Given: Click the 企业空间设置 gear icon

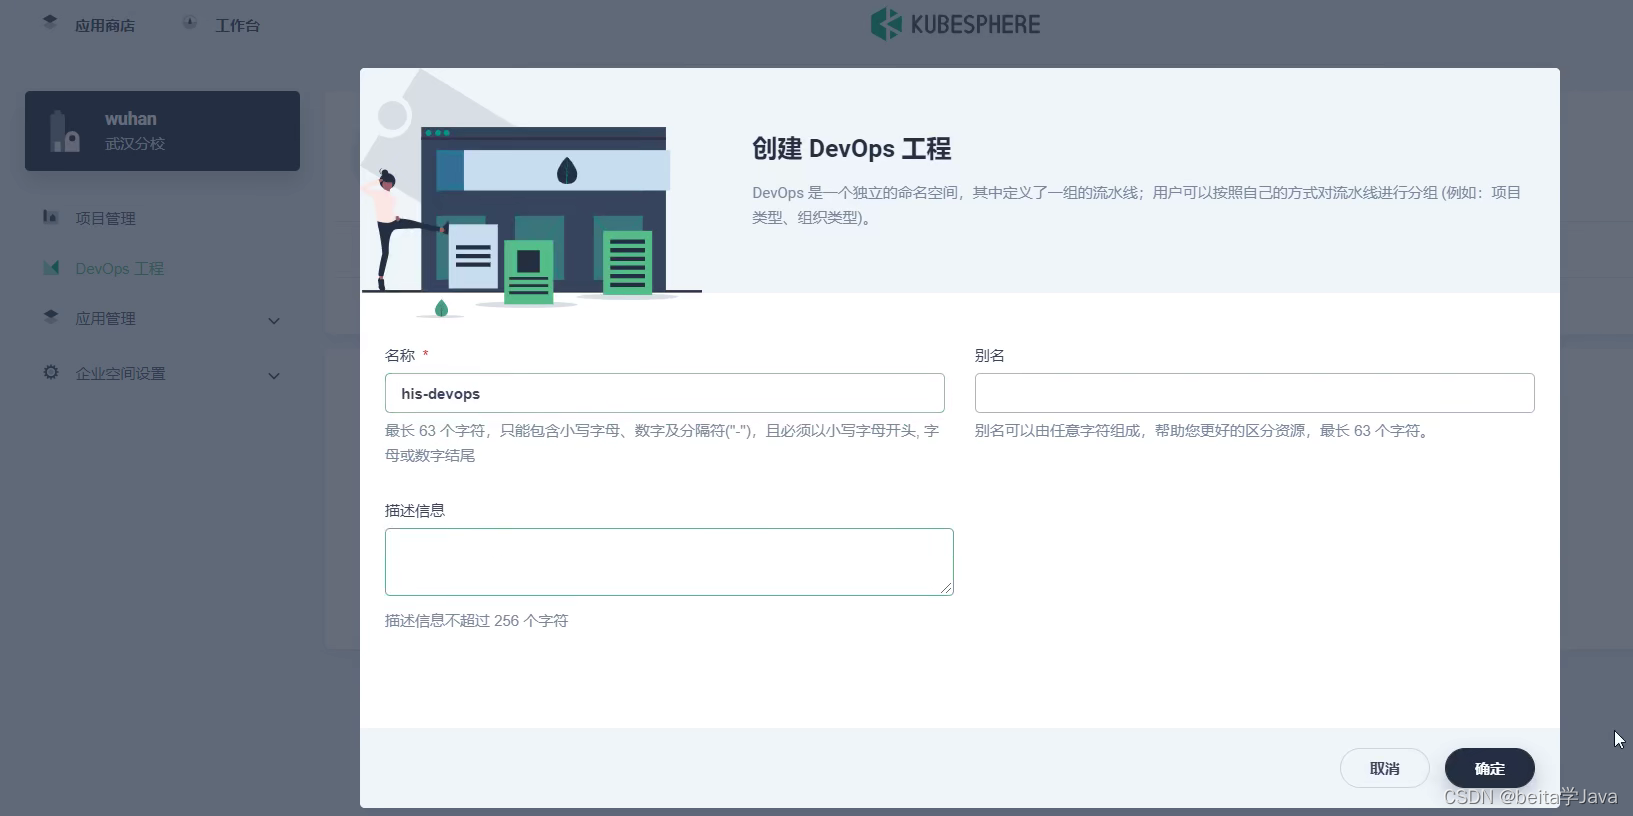Looking at the screenshot, I should [x=51, y=372].
